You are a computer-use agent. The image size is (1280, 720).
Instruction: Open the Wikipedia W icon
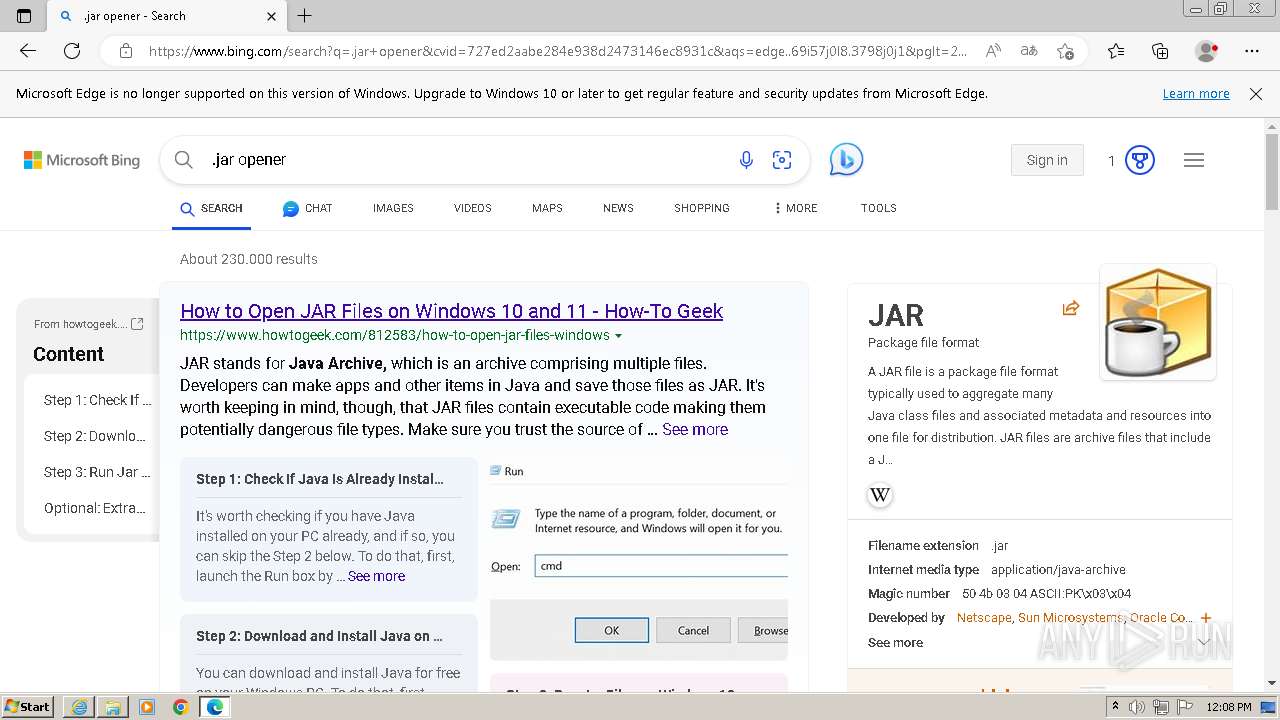tap(880, 495)
